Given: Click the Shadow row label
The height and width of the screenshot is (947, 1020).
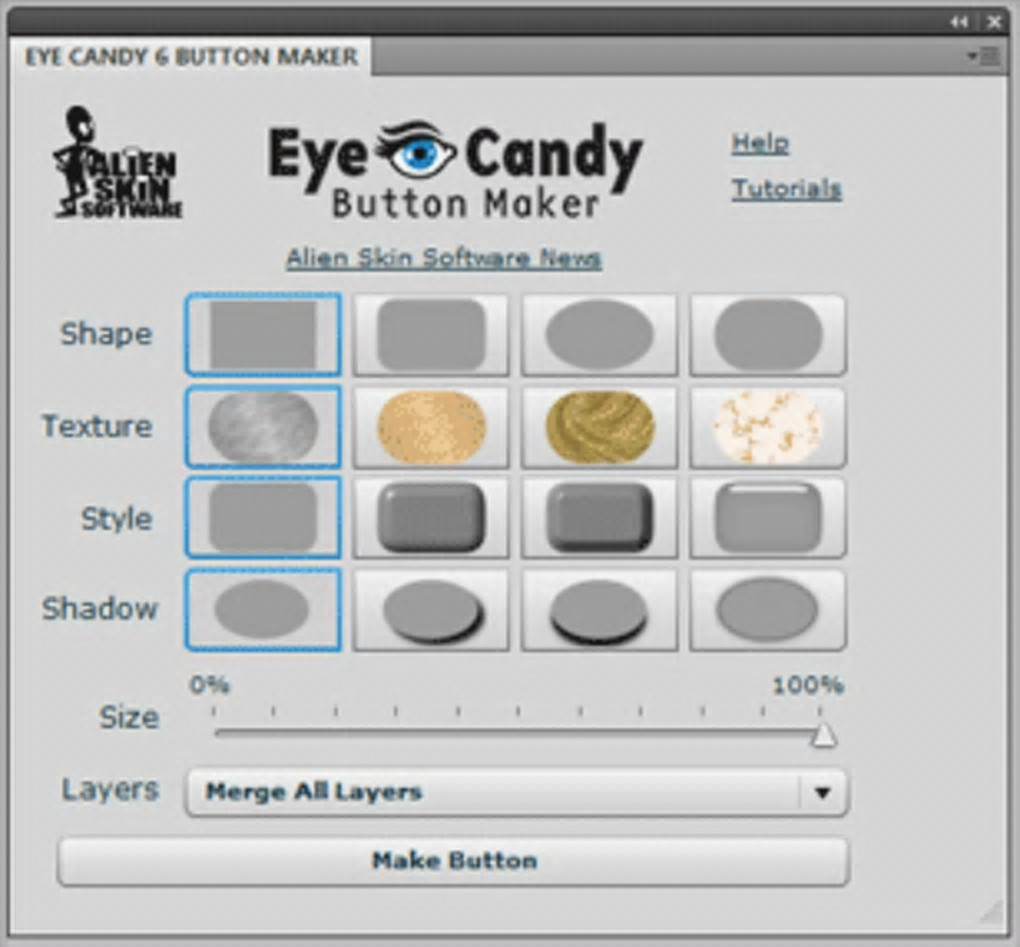Looking at the screenshot, I should coord(100,609).
